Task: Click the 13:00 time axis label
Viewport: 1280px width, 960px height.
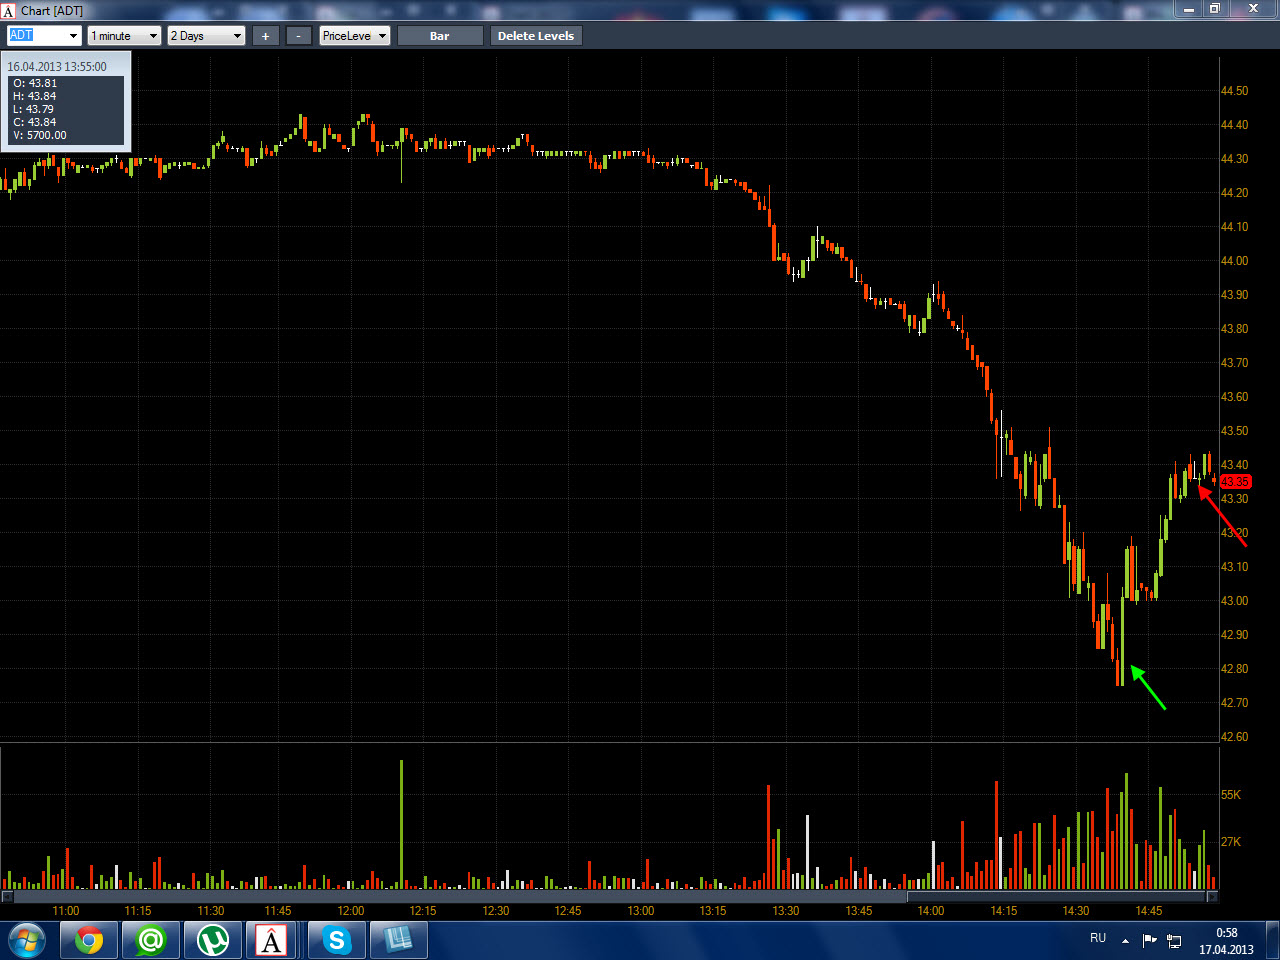Action: pyautogui.click(x=641, y=911)
